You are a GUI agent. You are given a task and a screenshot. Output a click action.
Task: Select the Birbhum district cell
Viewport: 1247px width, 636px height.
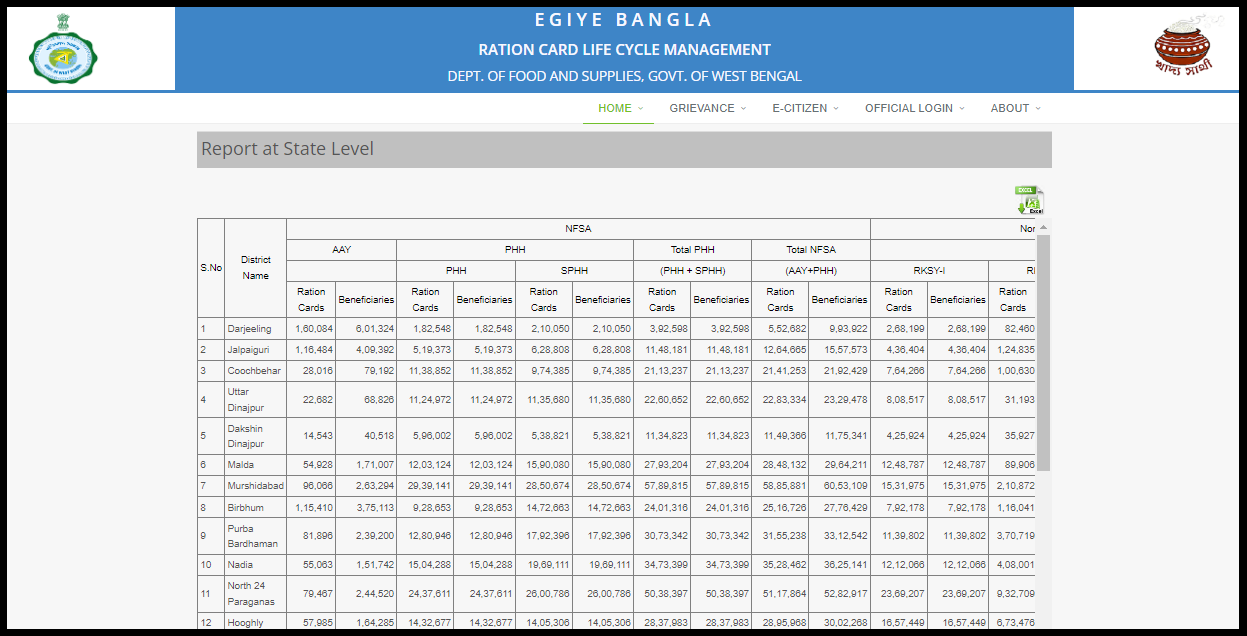255,507
